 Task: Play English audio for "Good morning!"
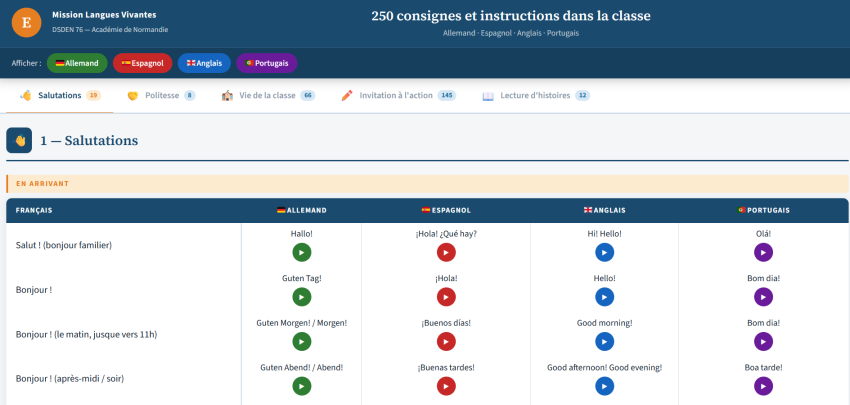click(604, 342)
